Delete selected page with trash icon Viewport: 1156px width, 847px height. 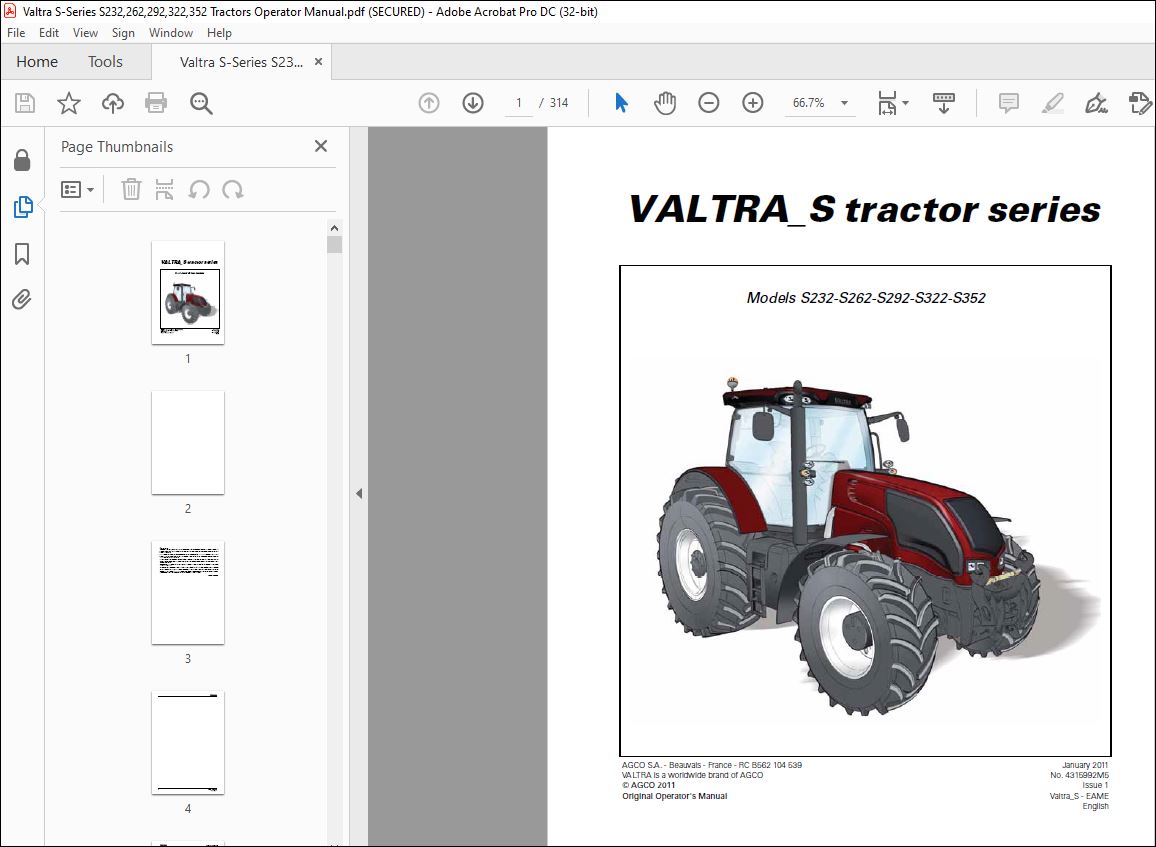pos(131,189)
